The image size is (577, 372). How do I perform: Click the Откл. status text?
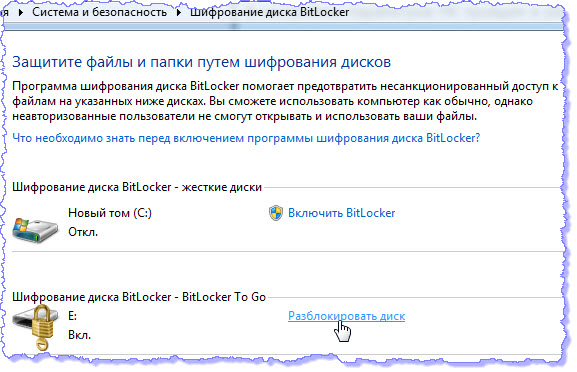(x=83, y=232)
